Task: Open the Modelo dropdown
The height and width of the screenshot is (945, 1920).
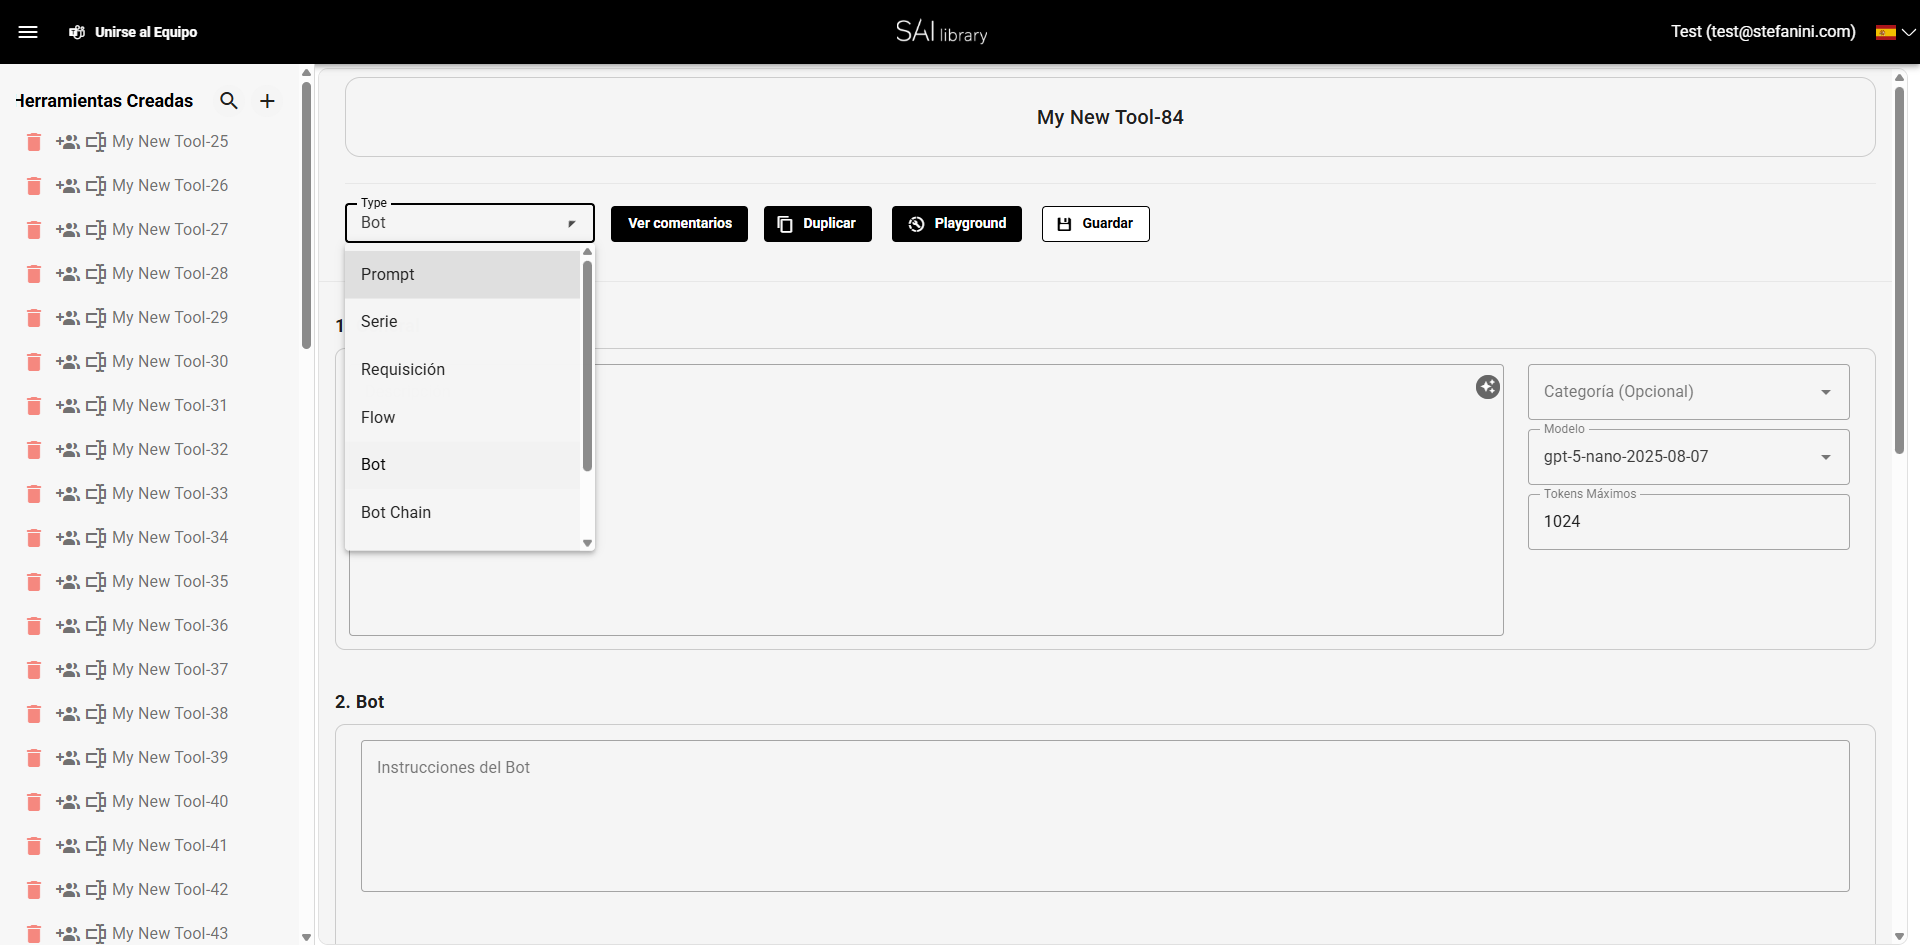Action: tap(1688, 457)
